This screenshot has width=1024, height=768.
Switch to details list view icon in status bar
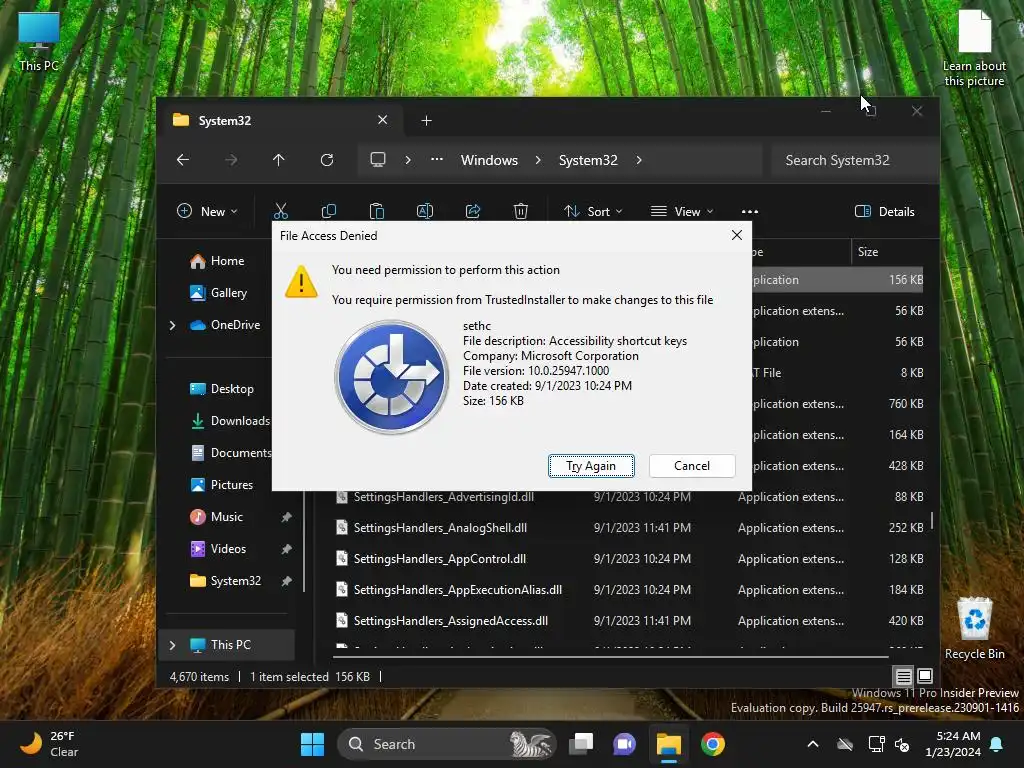(x=904, y=677)
